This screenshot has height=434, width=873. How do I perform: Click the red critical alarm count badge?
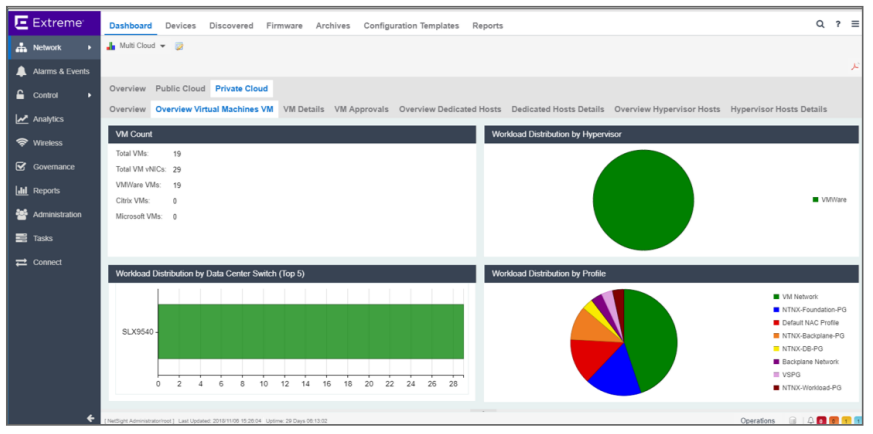coord(821,421)
